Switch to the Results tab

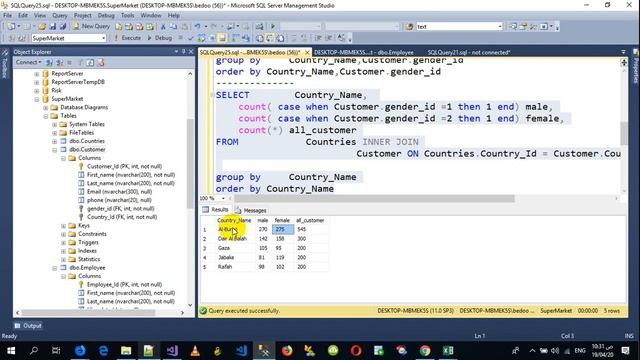coord(216,209)
